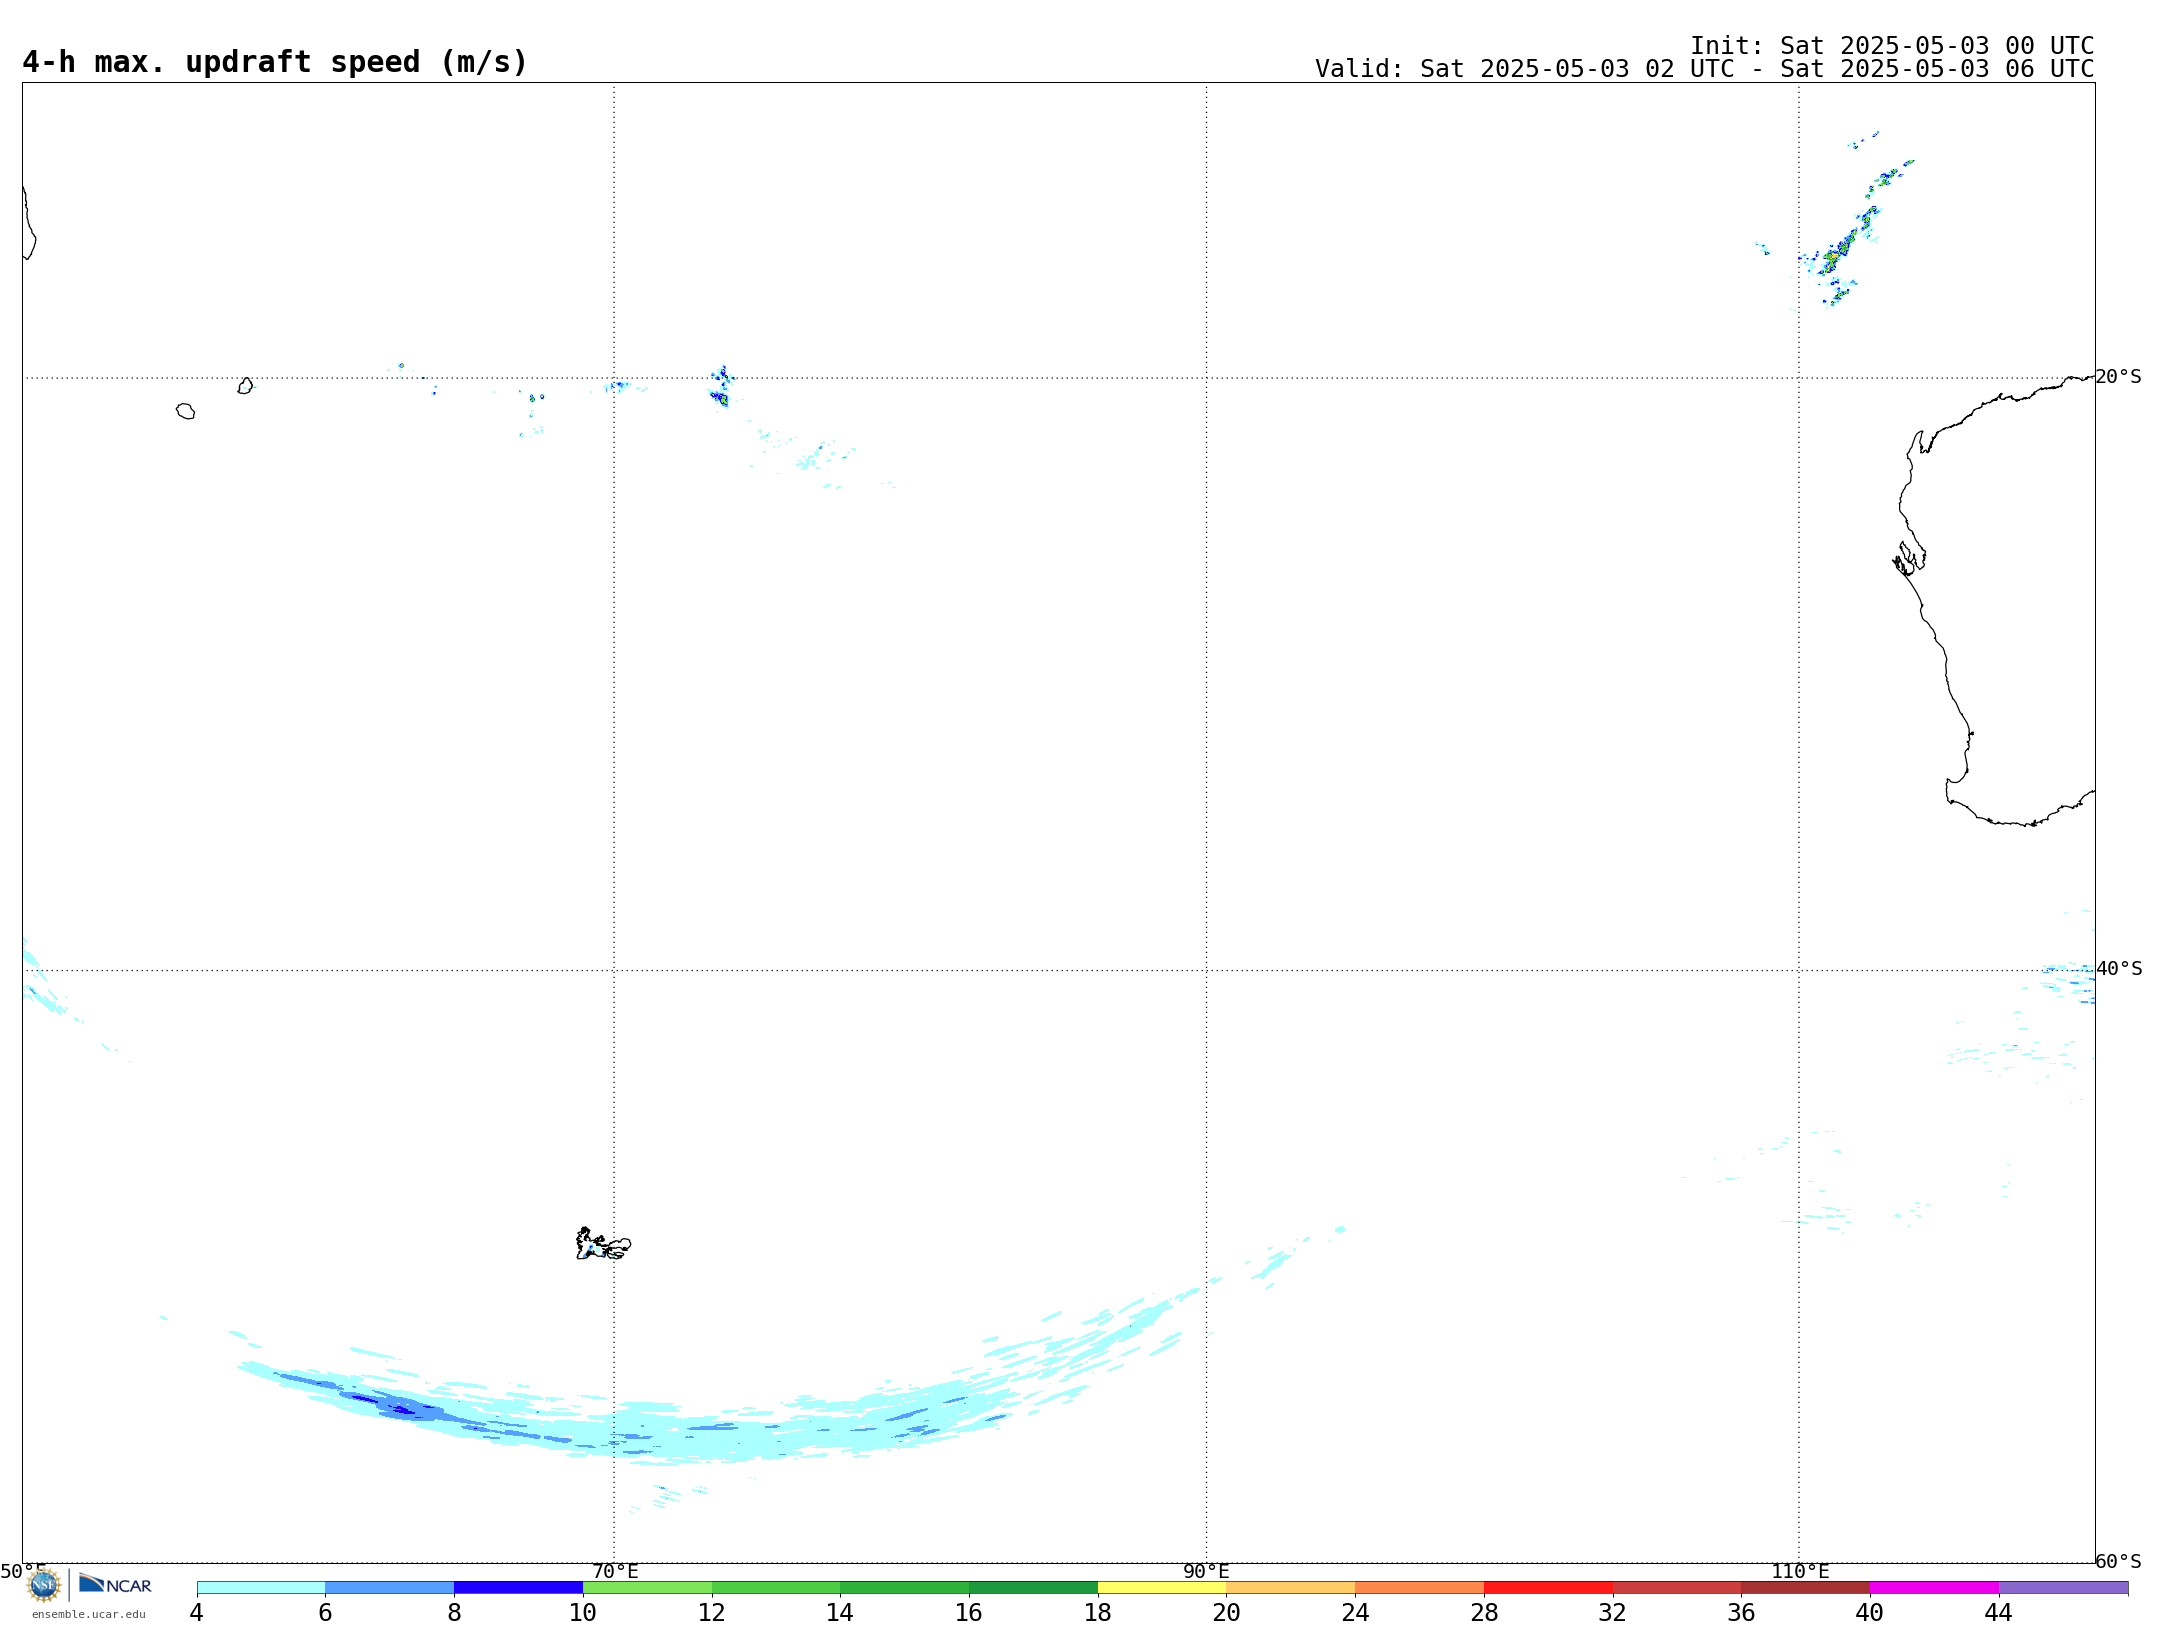
Task: Click the 110°E longitude label
Action: click(x=1800, y=1572)
